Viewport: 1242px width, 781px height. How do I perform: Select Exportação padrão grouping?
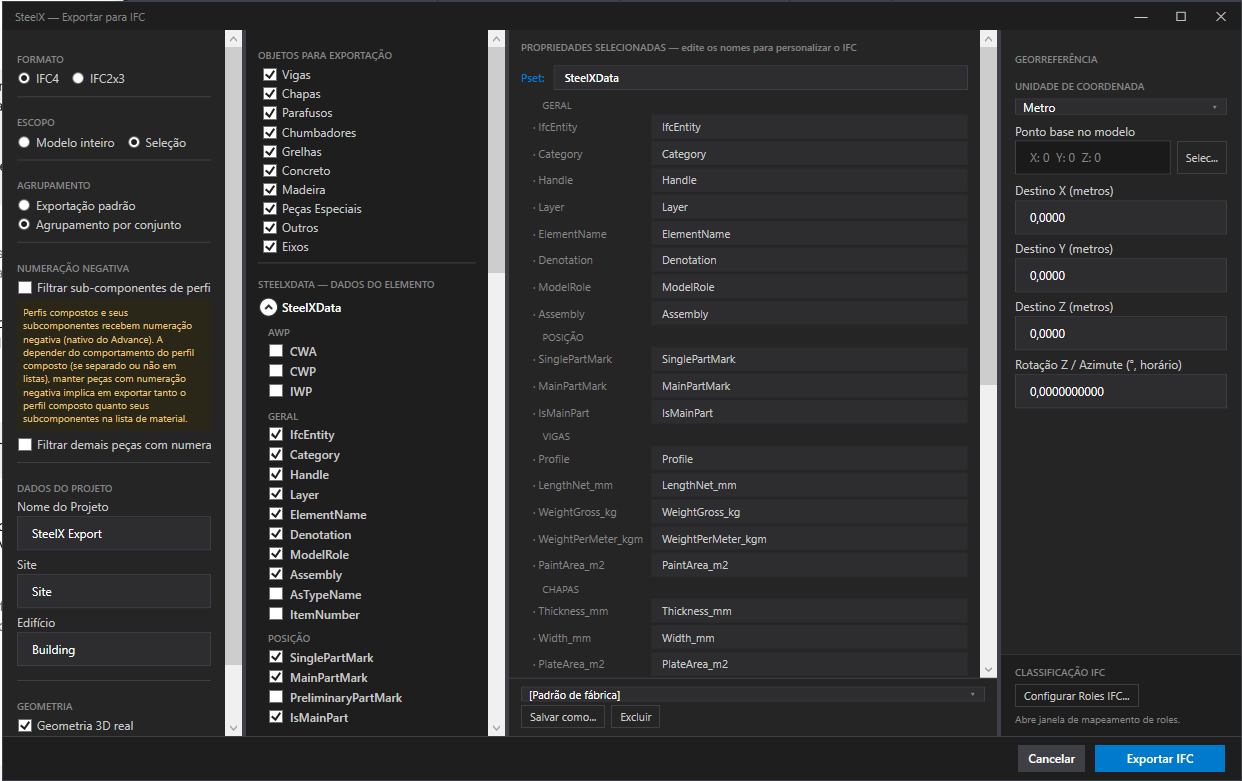24,206
